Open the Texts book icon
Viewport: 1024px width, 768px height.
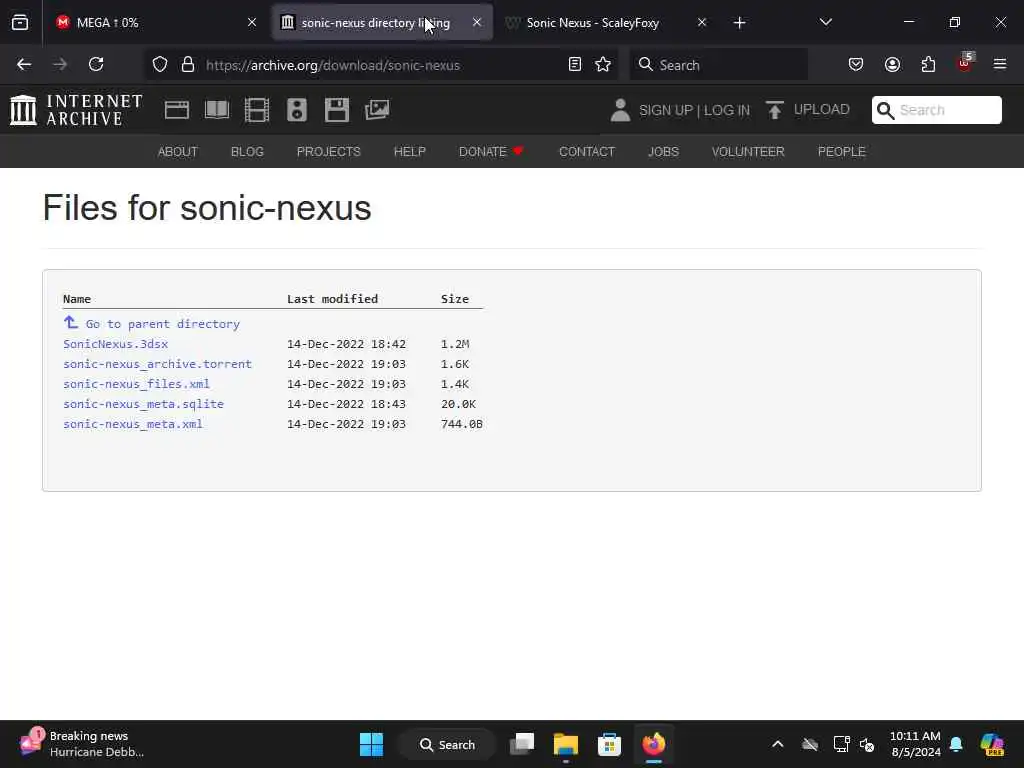217,110
